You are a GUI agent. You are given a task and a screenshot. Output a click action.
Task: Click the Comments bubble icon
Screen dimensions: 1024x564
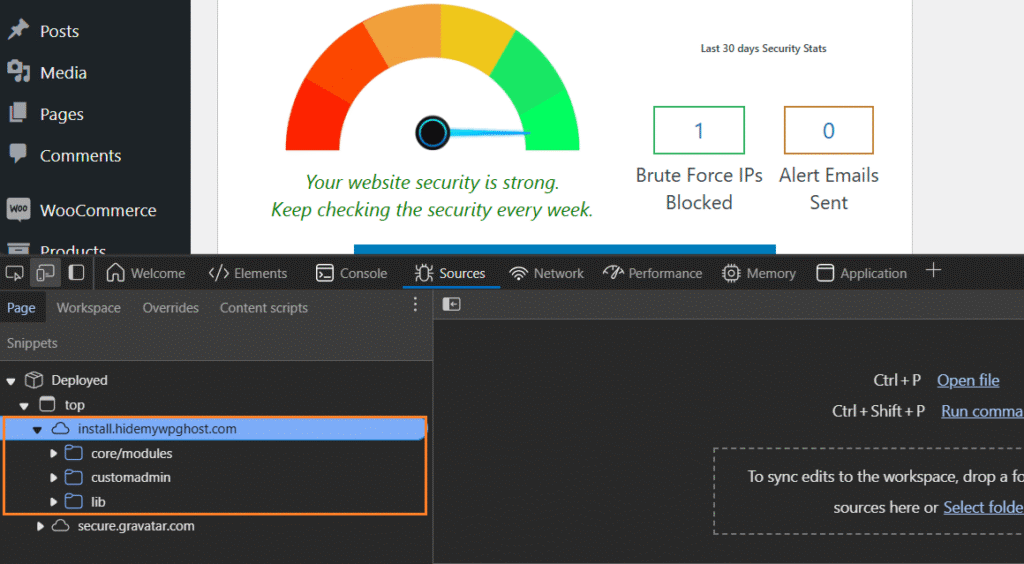(x=18, y=153)
